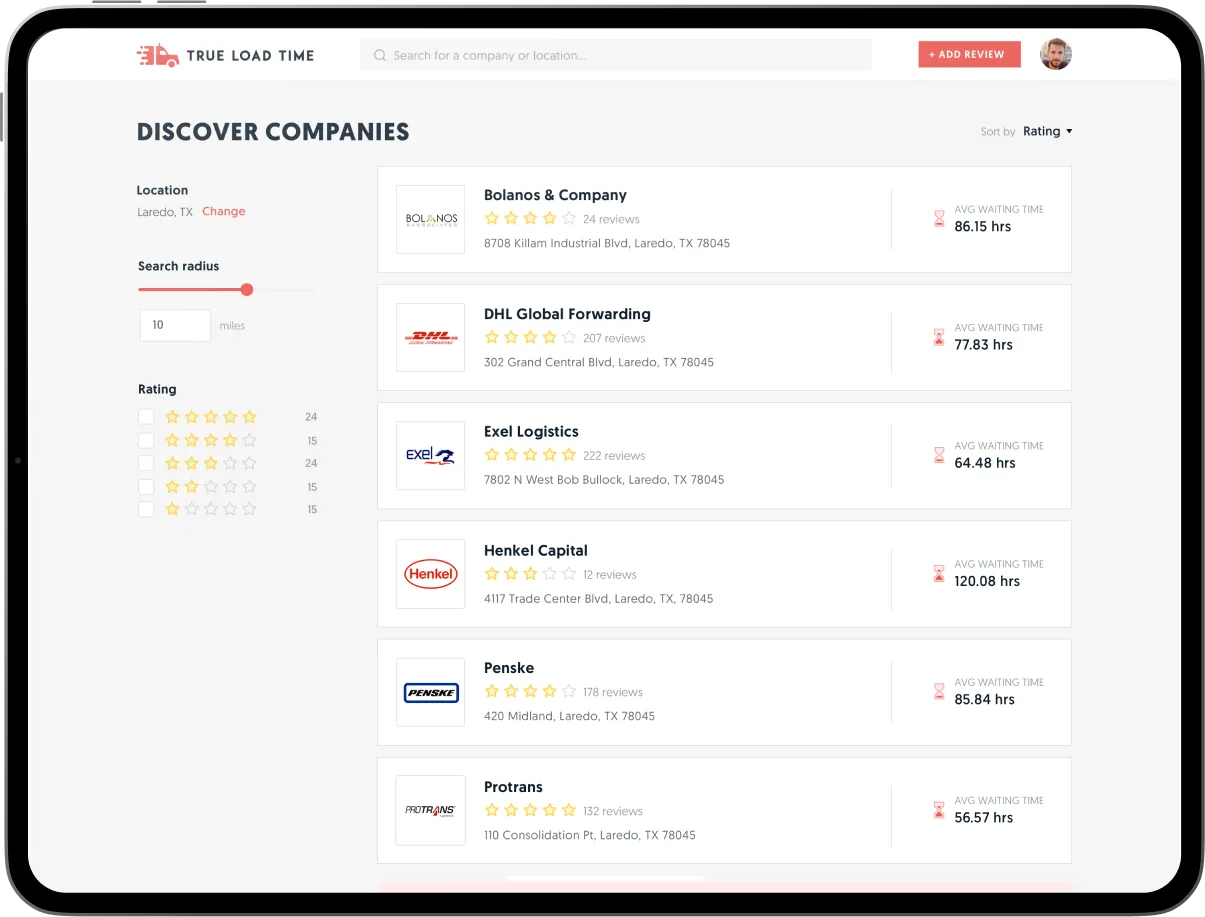Image resolution: width=1205 pixels, height=917 pixels.
Task: Click the Discover Companies heading
Action: point(273,132)
